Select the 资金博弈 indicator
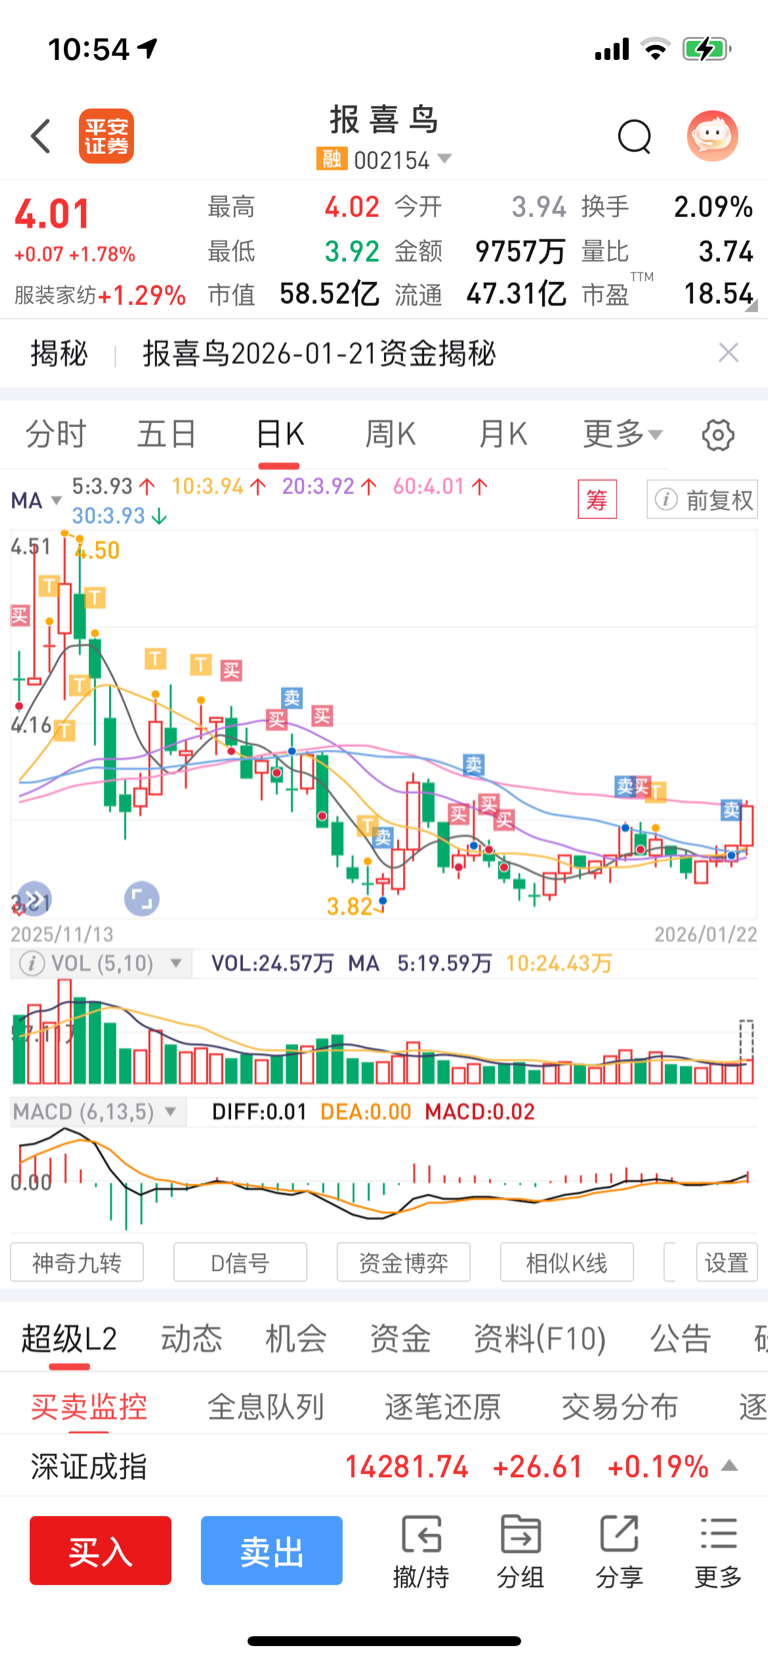This screenshot has width=768, height=1663. [x=403, y=1263]
